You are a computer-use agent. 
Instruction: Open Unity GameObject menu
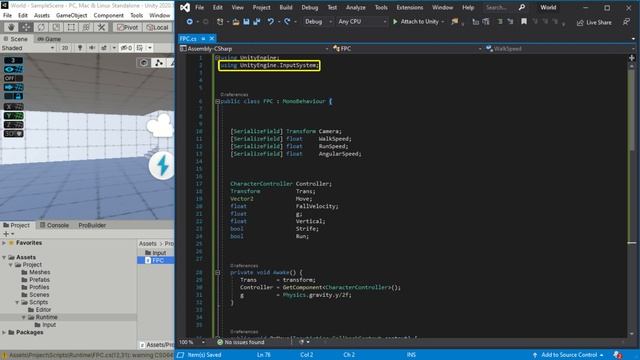pos(71,16)
